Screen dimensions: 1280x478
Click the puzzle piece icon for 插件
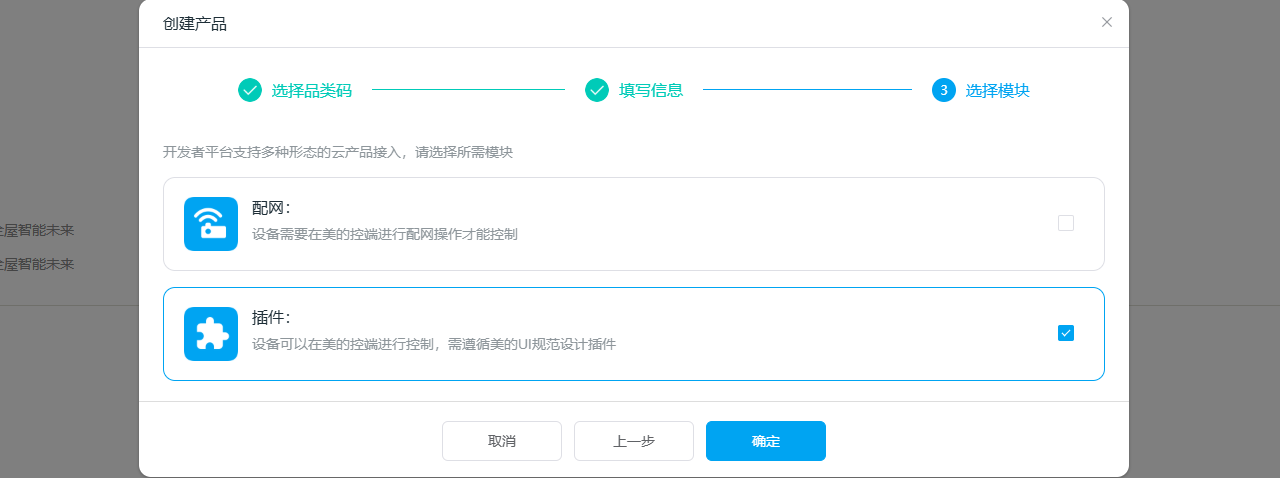[210, 334]
